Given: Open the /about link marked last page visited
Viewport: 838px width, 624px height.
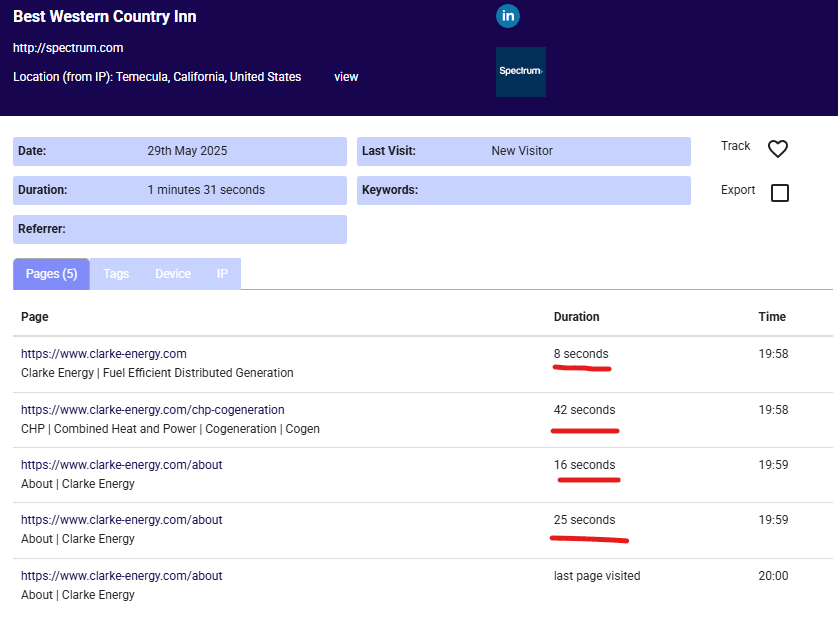Looking at the screenshot, I should click(x=121, y=576).
